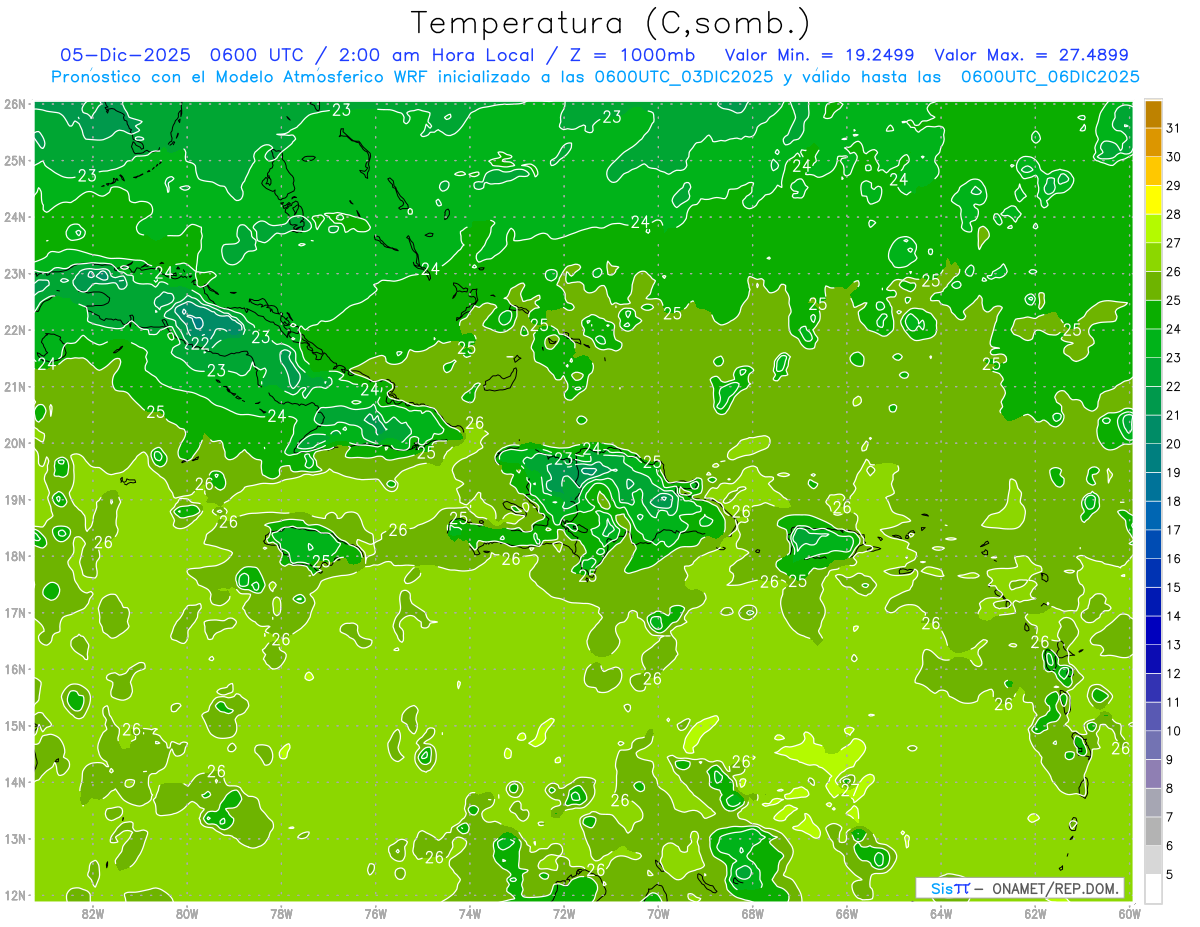Click the 26N latitude axis label

point(14,104)
